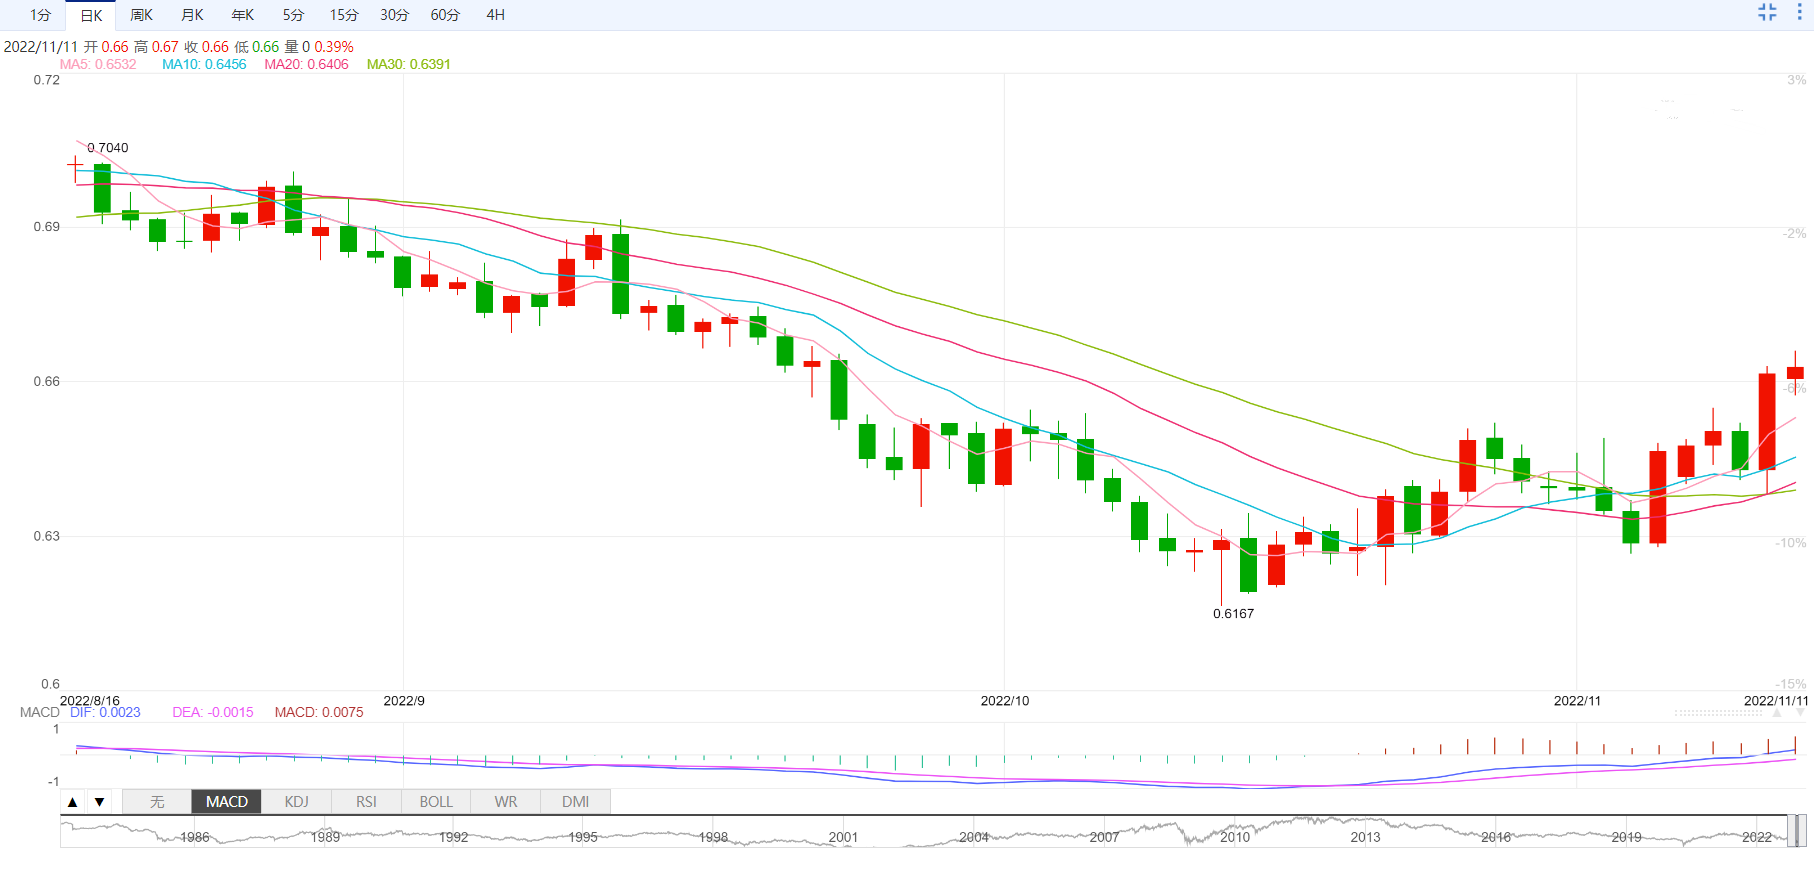Click the navigator timeline at year 2010
Image resolution: width=1814 pixels, height=877 pixels.
pos(1235,837)
